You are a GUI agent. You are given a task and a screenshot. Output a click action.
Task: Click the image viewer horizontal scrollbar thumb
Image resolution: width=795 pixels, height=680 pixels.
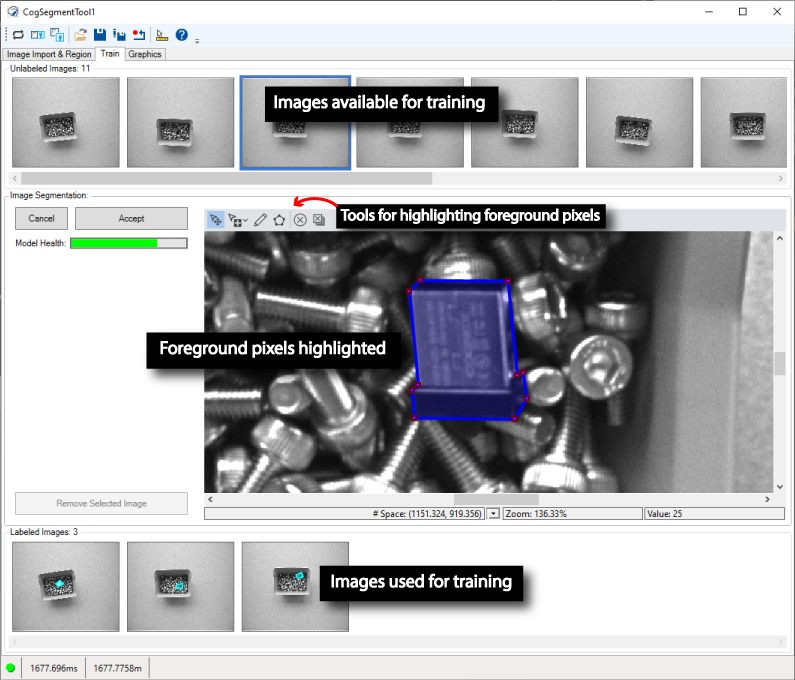pyautogui.click(x=496, y=499)
